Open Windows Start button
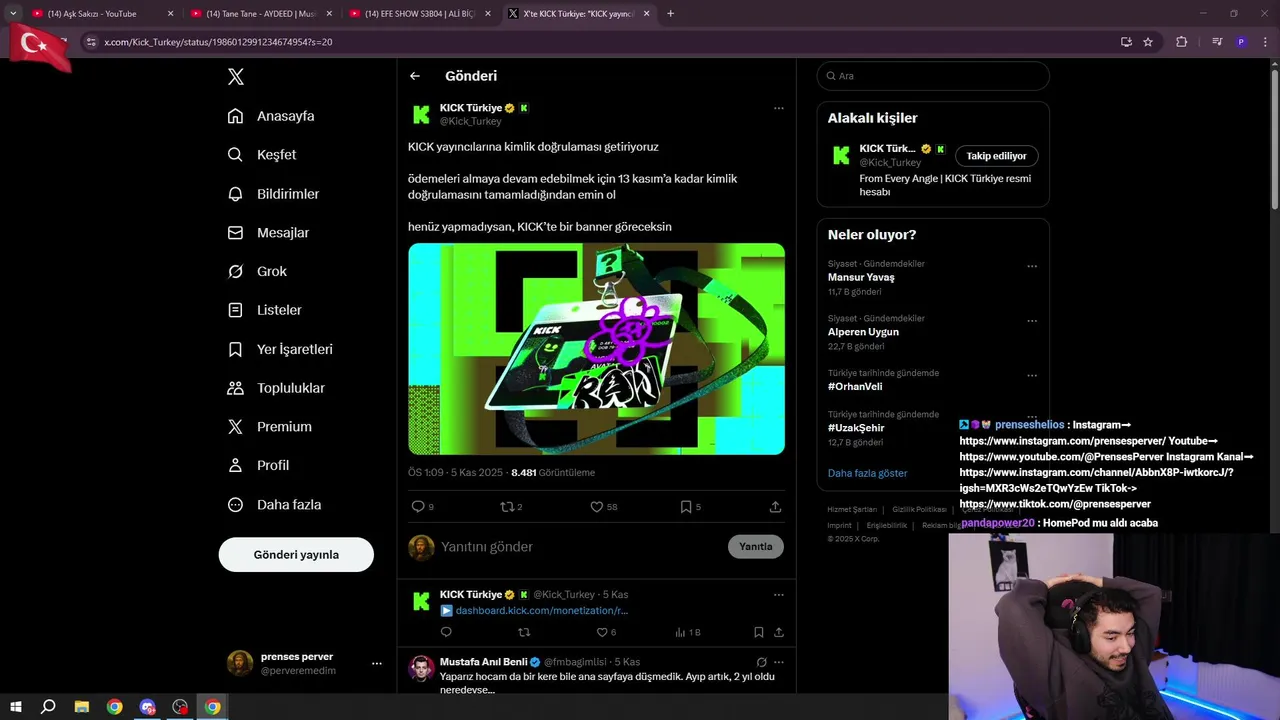Viewport: 1280px width, 720px height. point(16,707)
